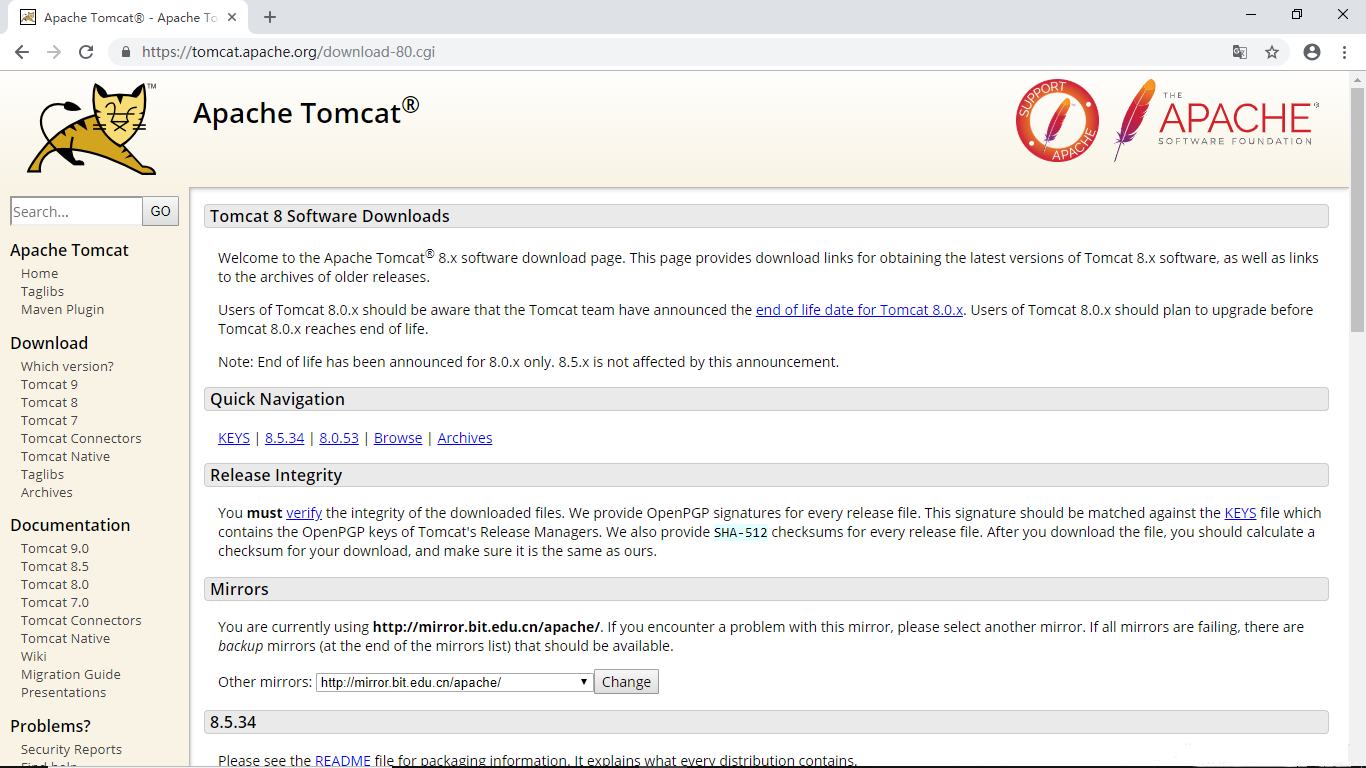Open Tomcat Connectors under Documentation
Viewport: 1366px width, 768px height.
81,620
